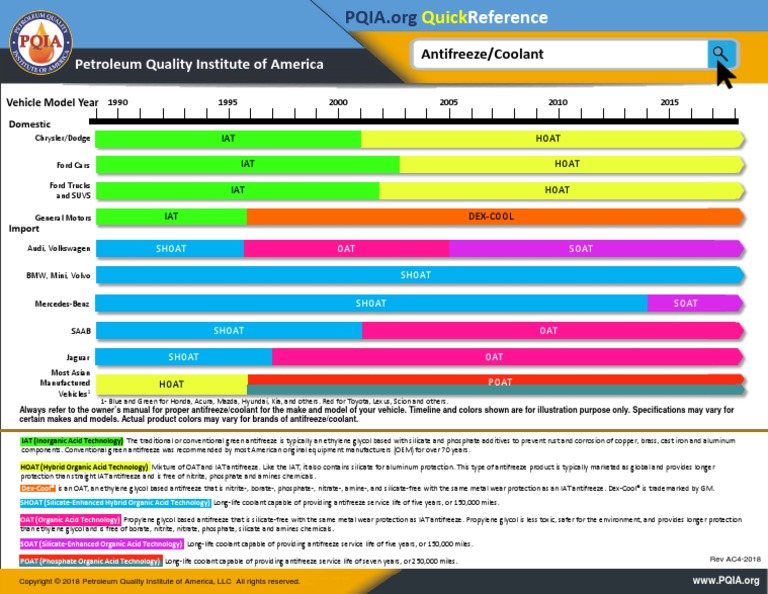The height and width of the screenshot is (594, 768).
Task: Click the blue SHOAT bar for Mercedes-Benz
Action: [371, 304]
